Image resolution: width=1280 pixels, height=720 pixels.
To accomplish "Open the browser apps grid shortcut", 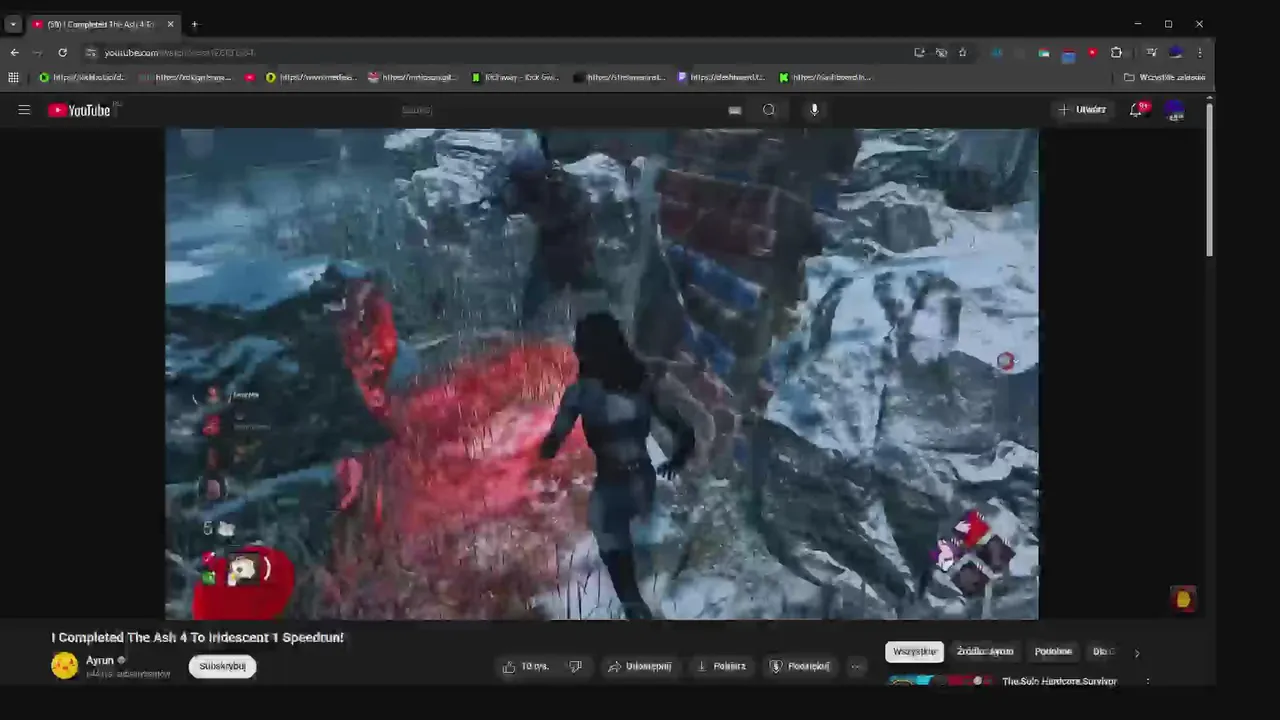I will (13, 77).
